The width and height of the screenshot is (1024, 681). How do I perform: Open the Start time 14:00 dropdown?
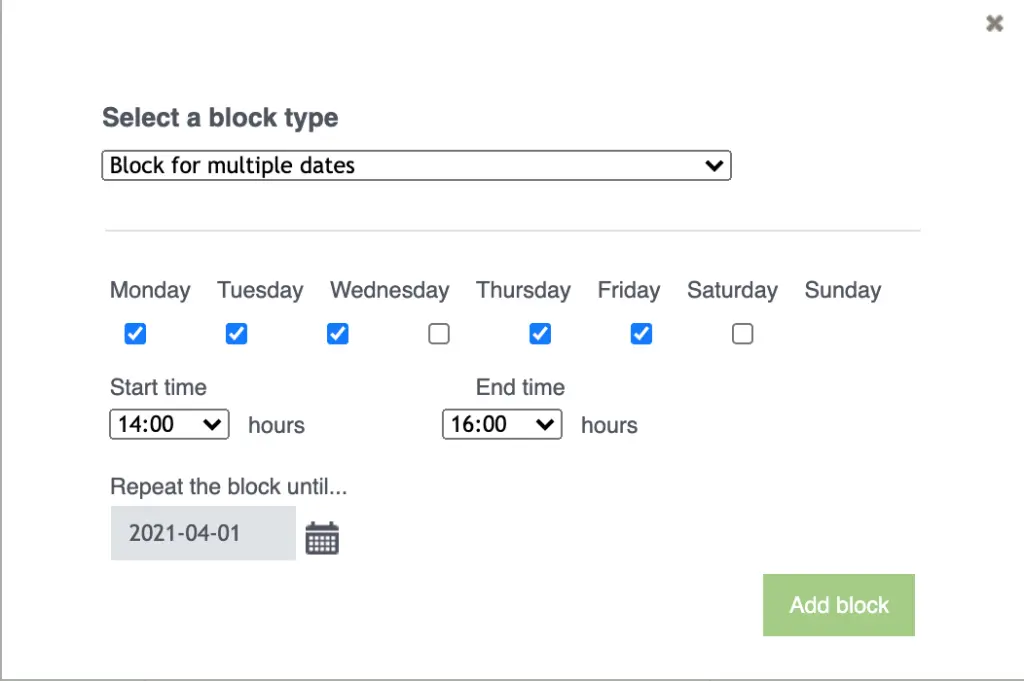coord(169,424)
